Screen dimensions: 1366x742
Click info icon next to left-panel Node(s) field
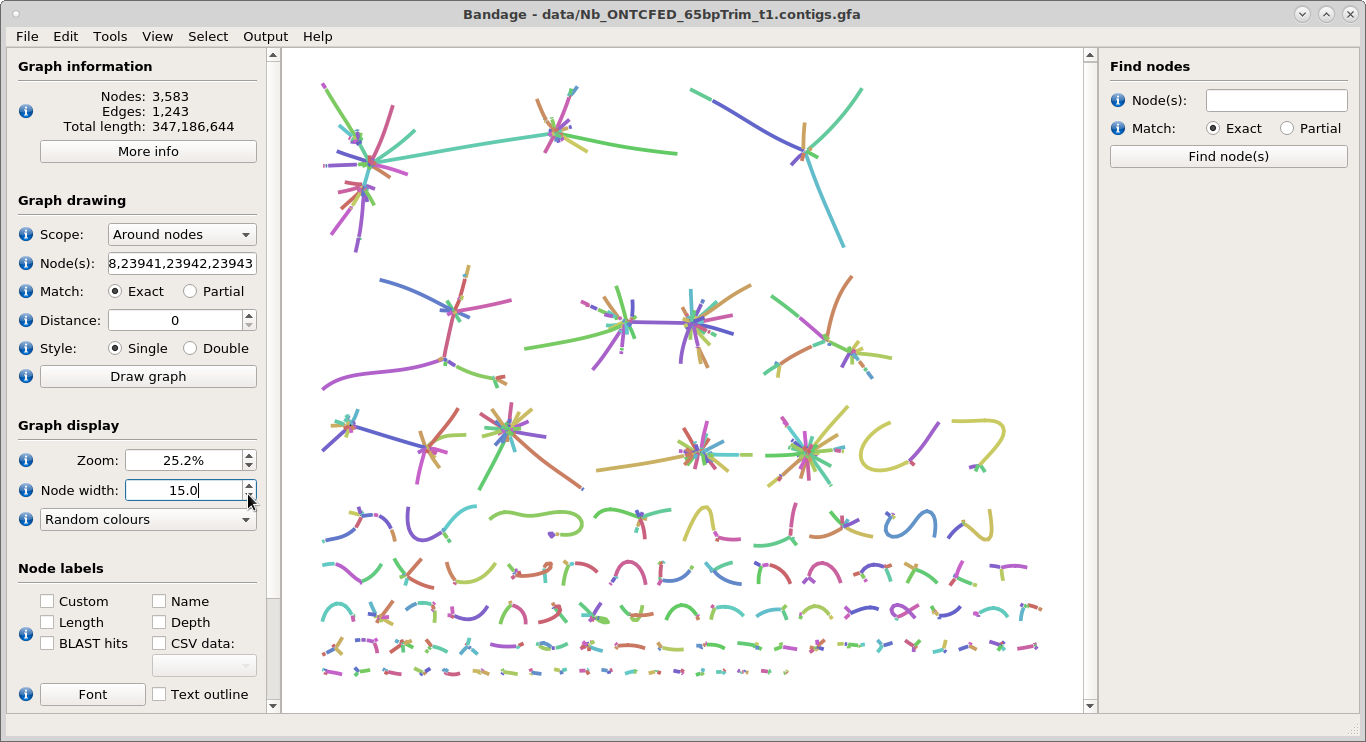coord(26,263)
